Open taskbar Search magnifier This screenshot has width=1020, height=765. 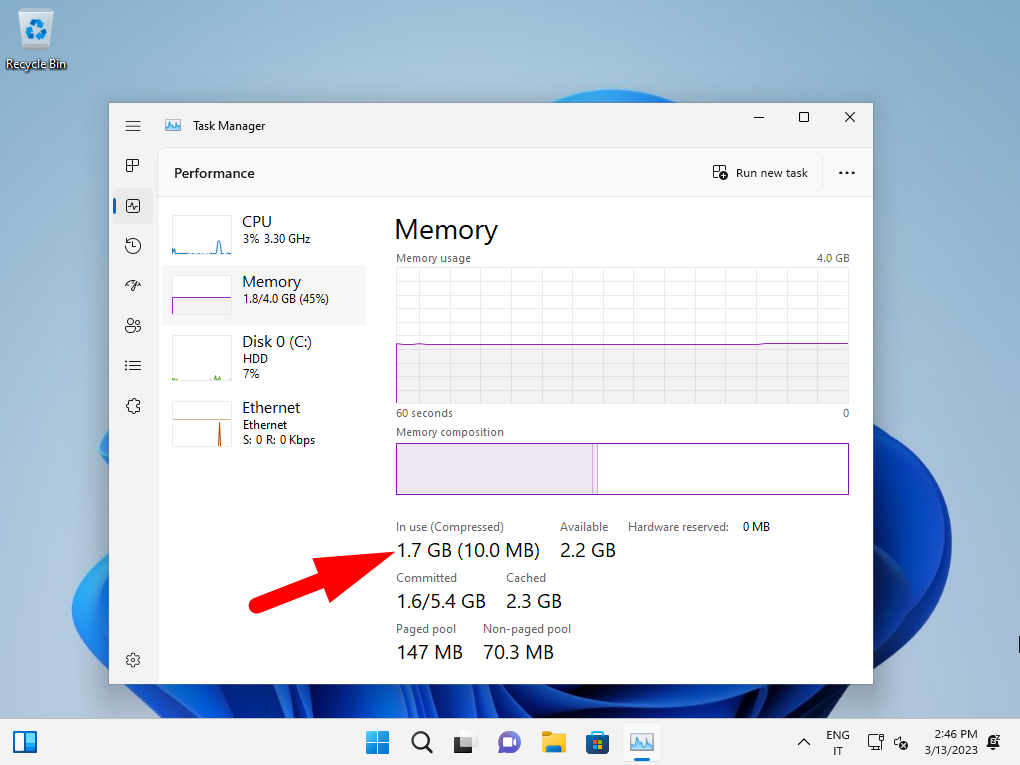422,742
